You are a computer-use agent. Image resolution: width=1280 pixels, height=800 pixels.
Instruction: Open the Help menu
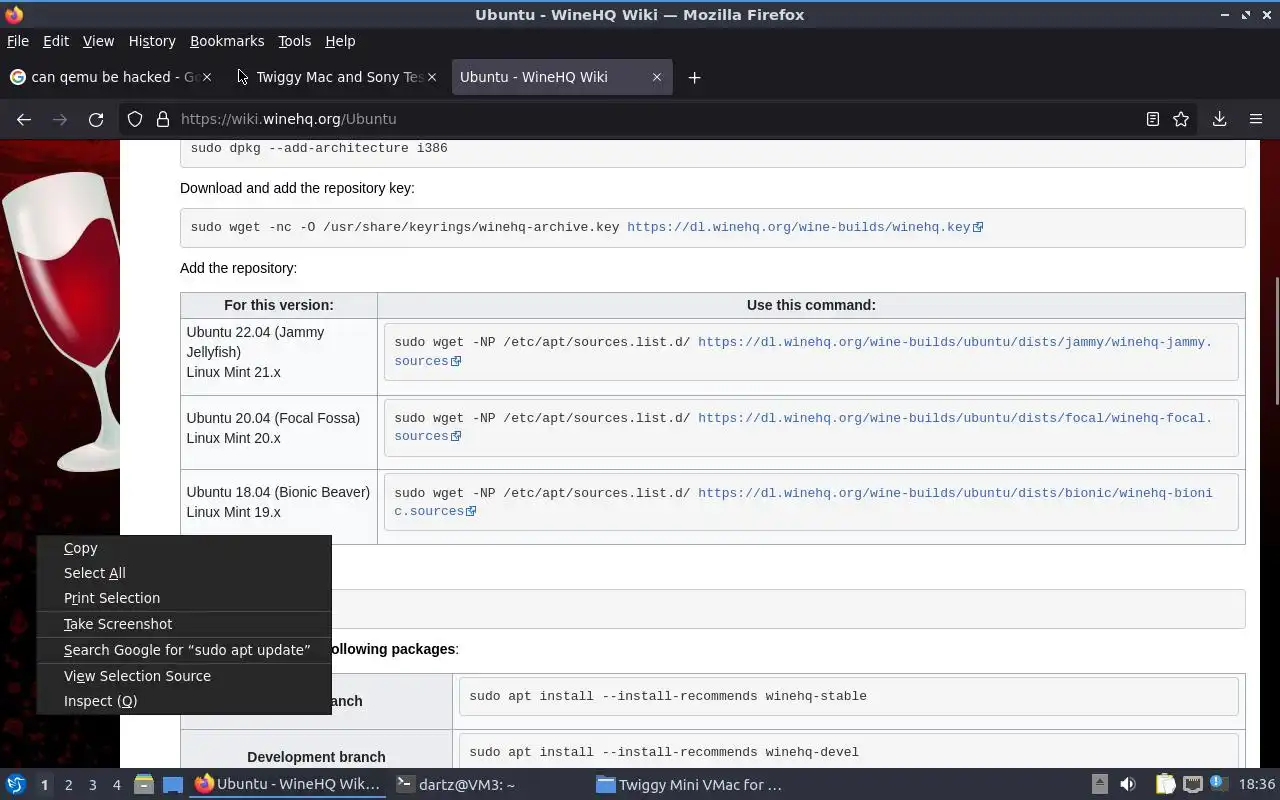[340, 41]
